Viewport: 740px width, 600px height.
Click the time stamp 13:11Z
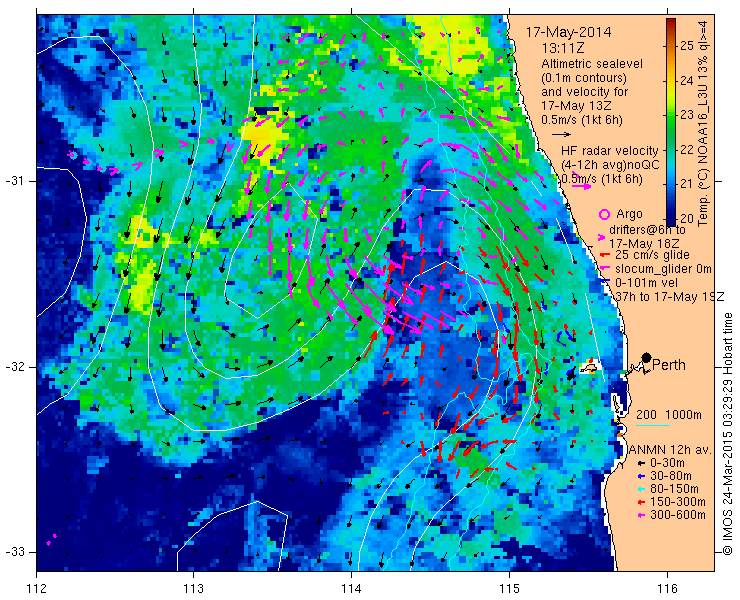click(x=563, y=48)
